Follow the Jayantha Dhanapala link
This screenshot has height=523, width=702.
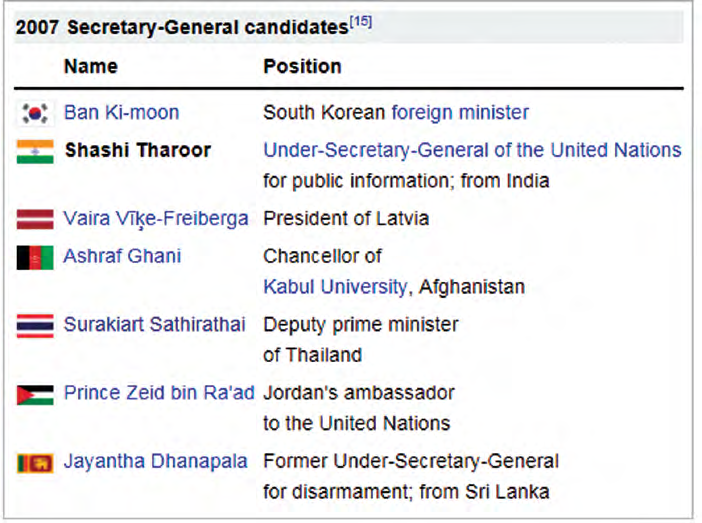157,461
